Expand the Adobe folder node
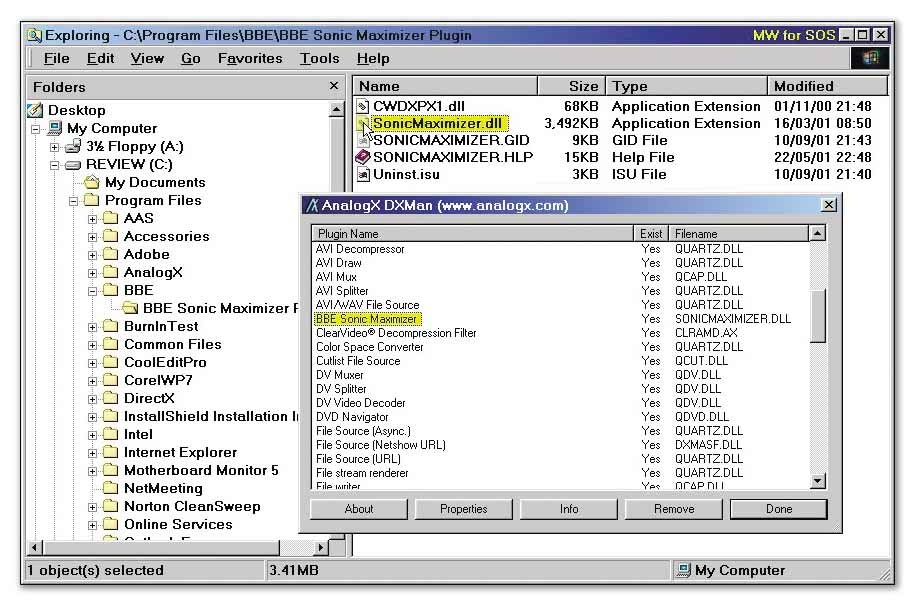Screen dimensions: 924x611 pyautogui.click(x=93, y=255)
